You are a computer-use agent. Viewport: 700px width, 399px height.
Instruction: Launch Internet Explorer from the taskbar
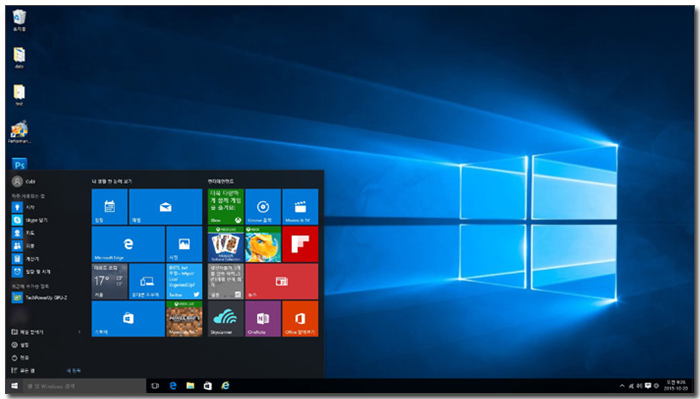(225, 386)
